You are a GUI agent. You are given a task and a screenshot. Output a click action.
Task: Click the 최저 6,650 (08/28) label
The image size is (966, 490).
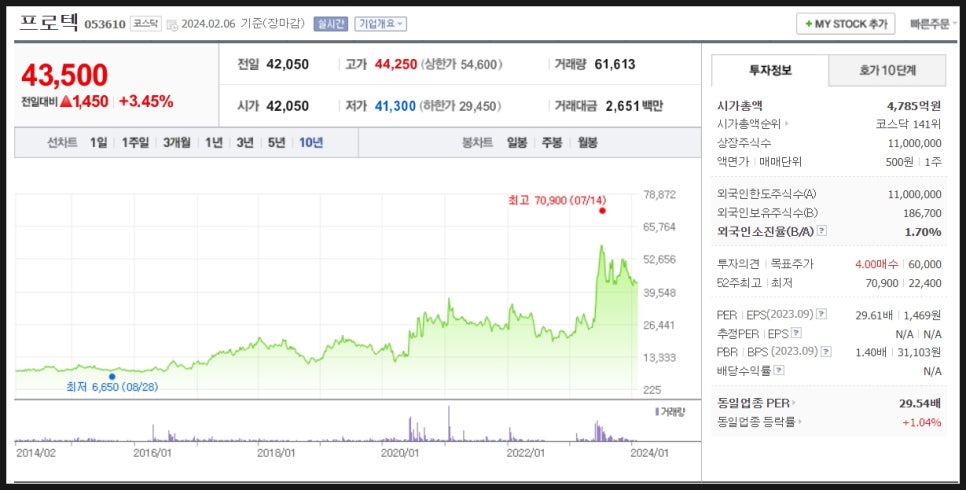(112, 388)
